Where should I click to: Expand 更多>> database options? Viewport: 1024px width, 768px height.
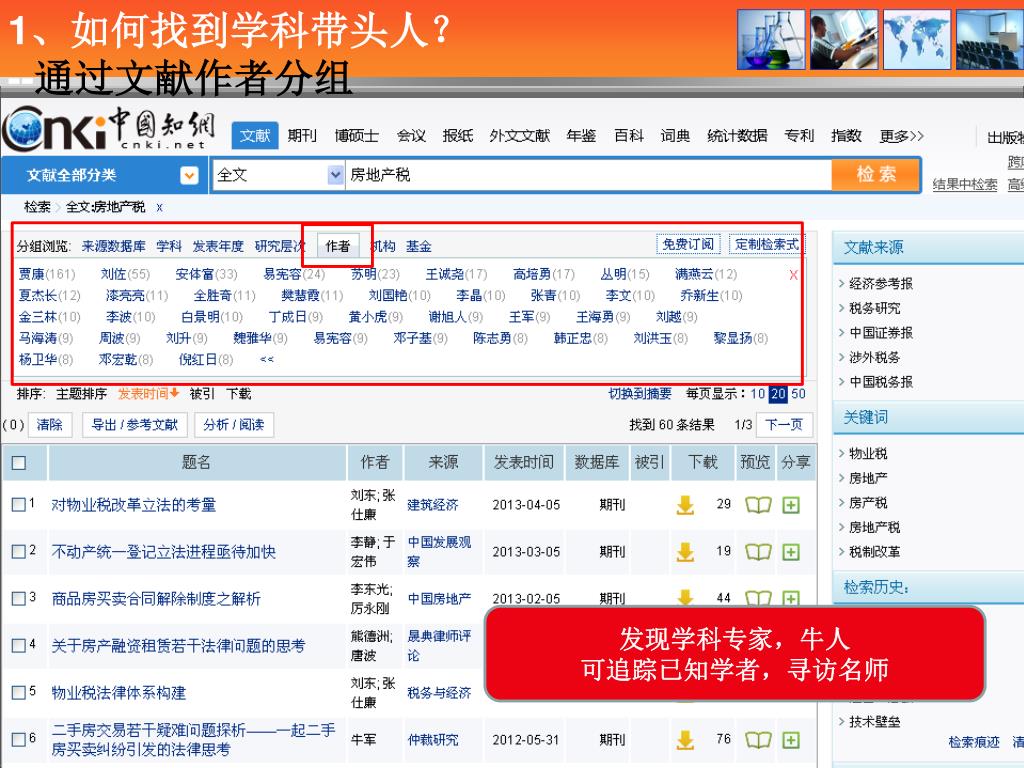pos(901,136)
